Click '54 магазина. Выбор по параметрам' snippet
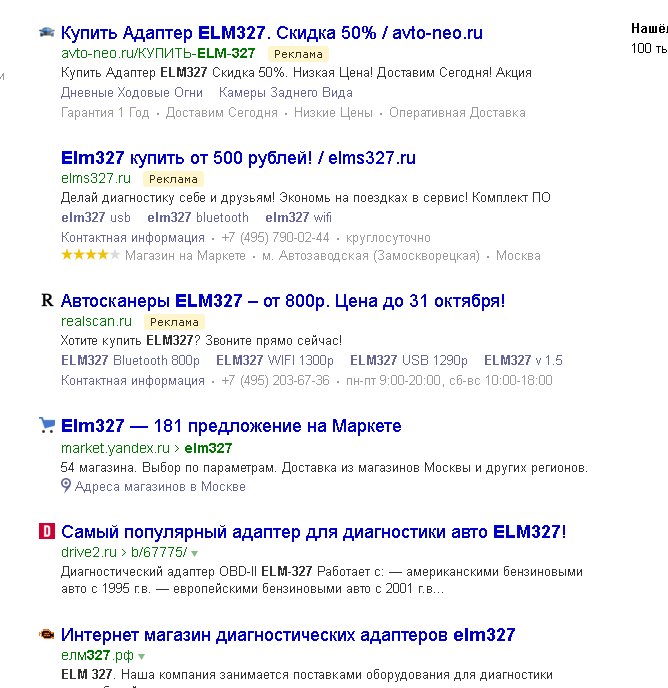 click(x=324, y=468)
